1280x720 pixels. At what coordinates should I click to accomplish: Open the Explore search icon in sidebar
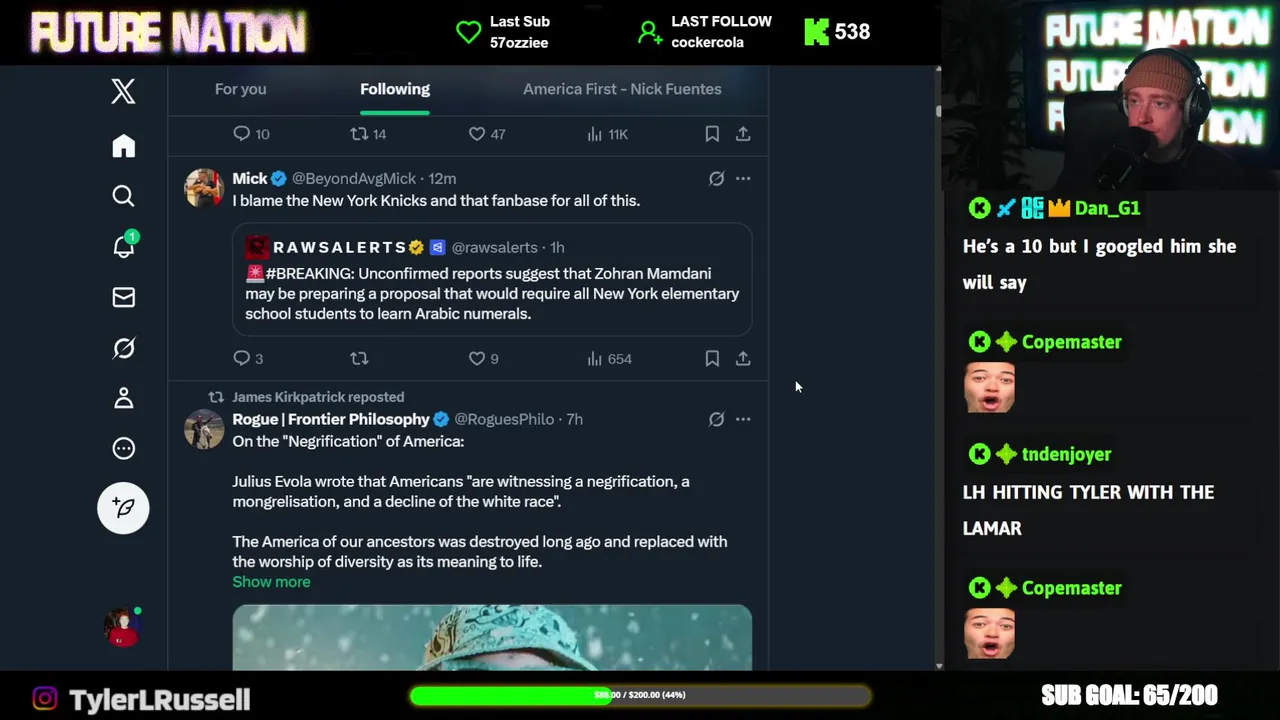(x=123, y=196)
